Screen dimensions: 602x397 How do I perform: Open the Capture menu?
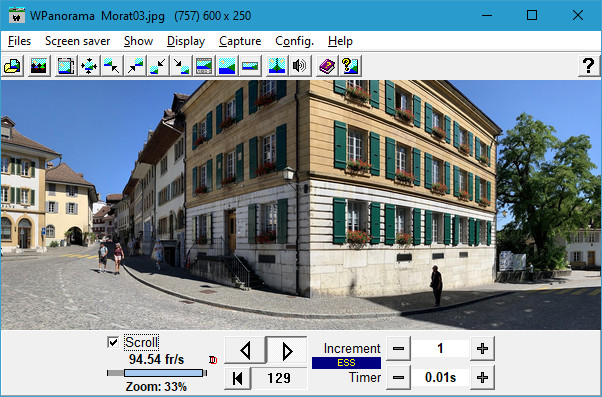240,41
